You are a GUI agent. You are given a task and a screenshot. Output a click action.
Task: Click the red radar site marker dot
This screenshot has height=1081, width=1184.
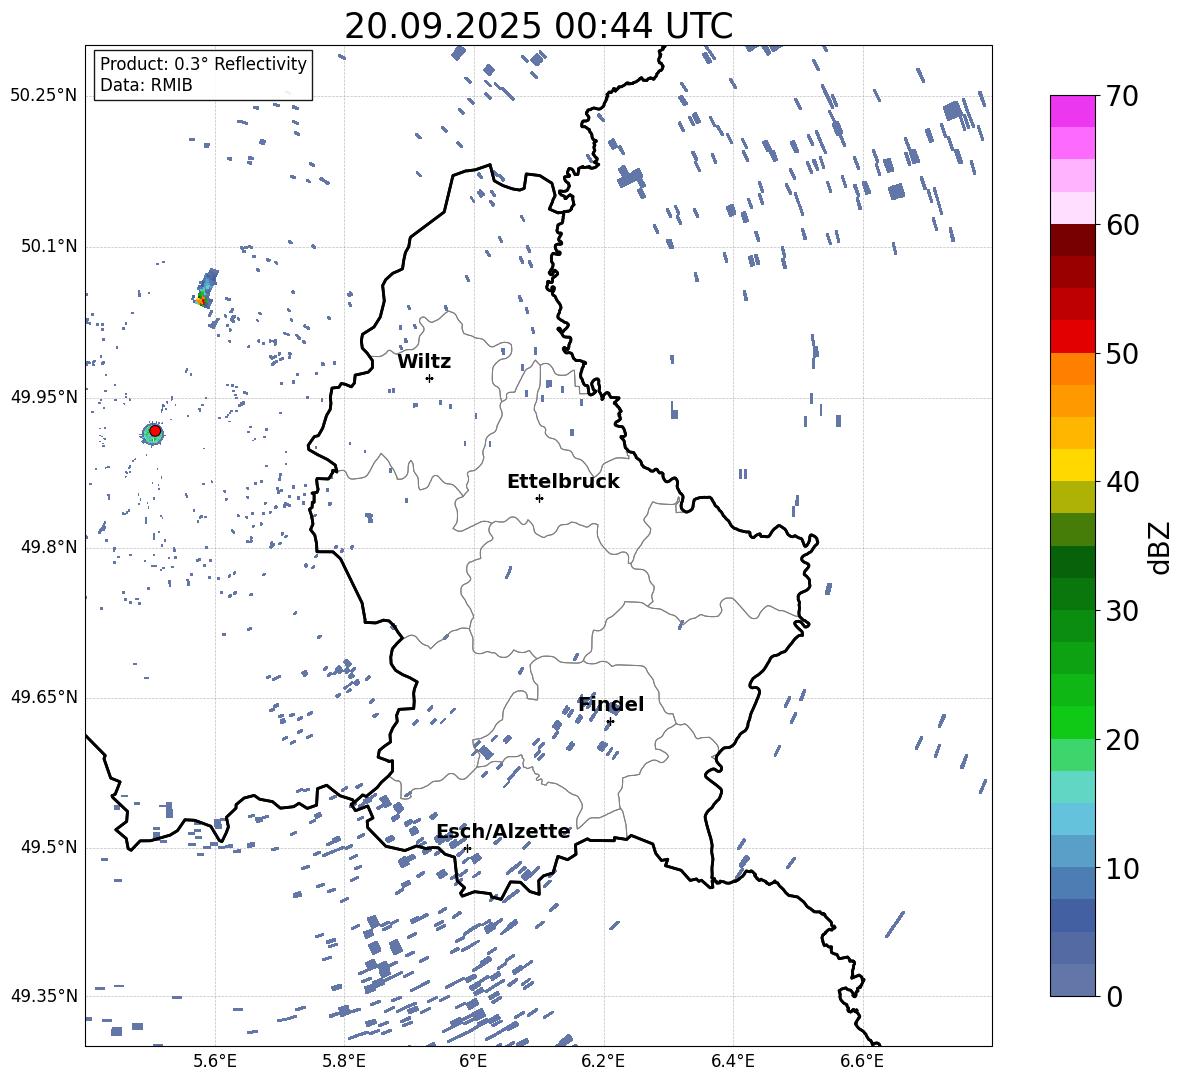[x=155, y=431]
